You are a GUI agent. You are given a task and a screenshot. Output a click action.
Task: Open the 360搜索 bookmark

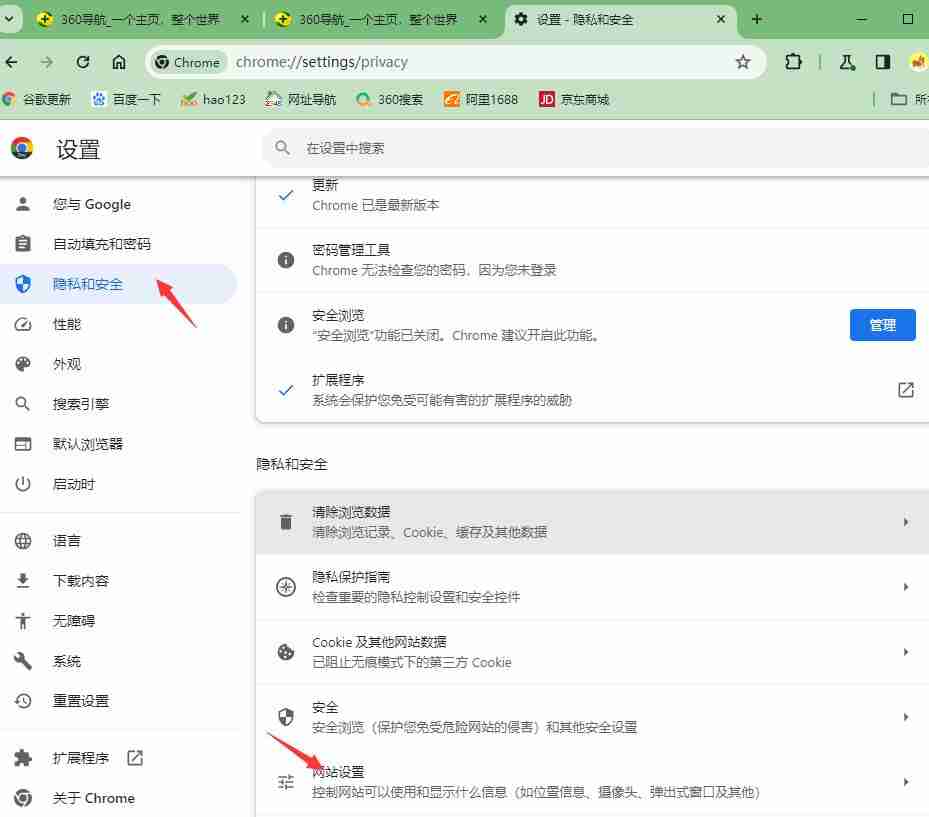[390, 99]
